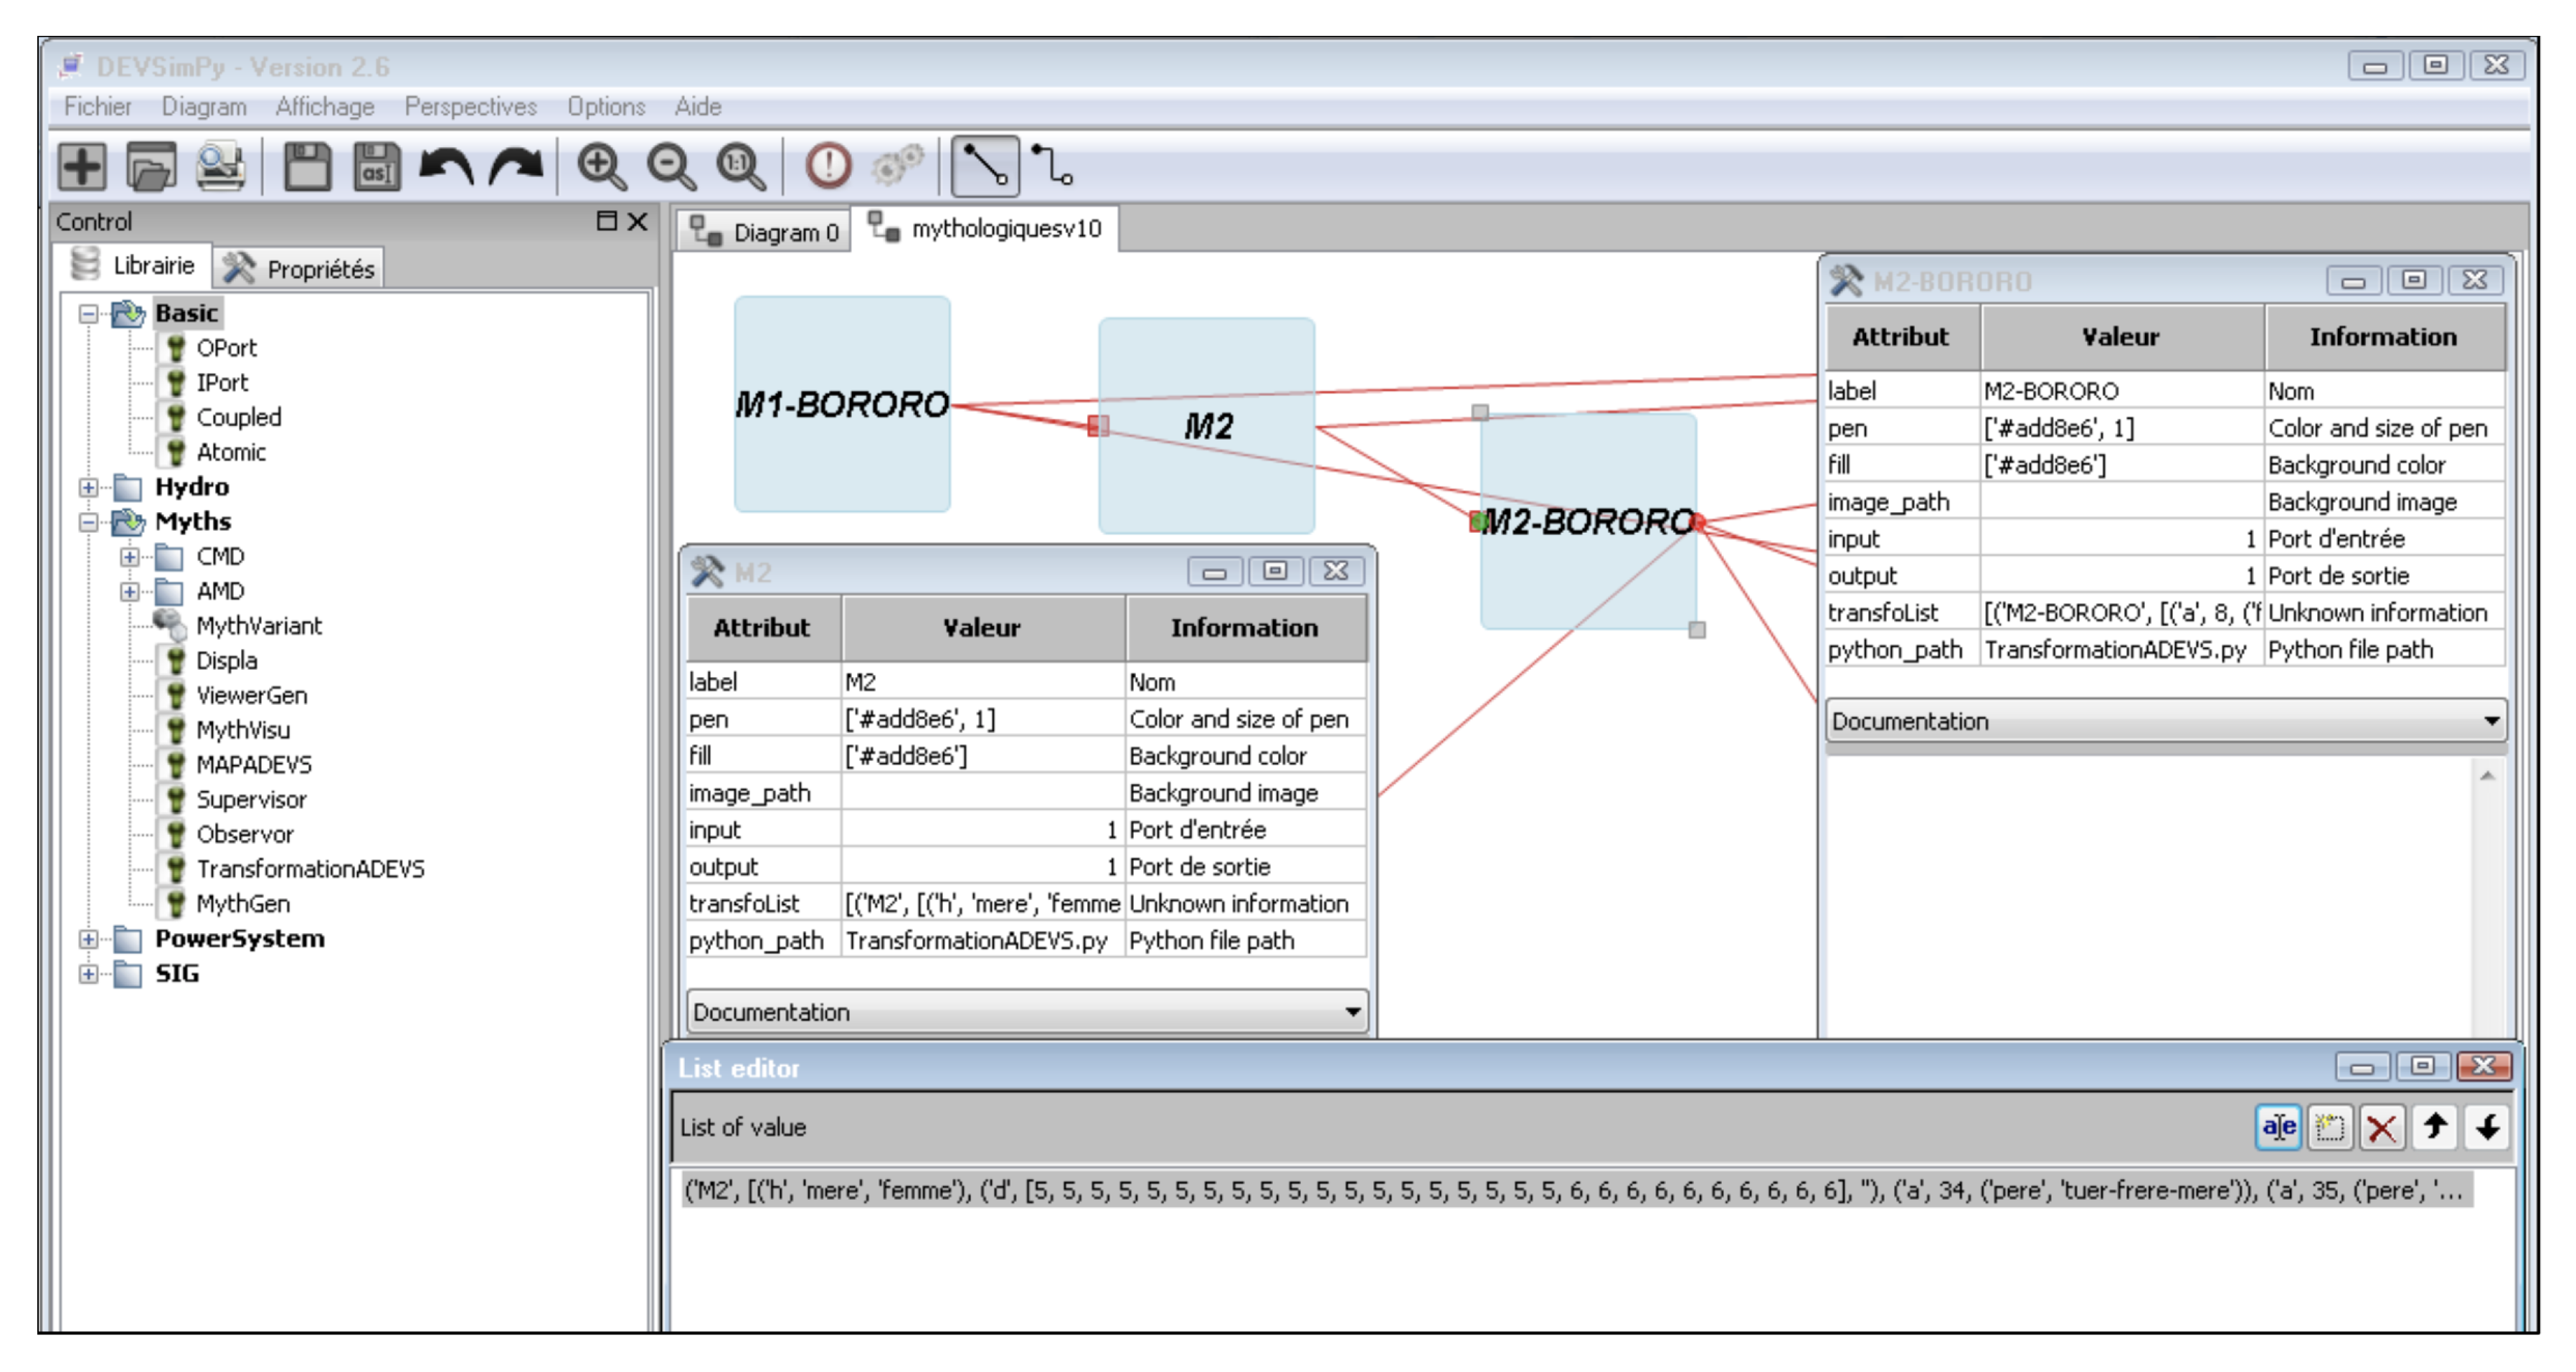Click the Save diskette icon

point(306,166)
